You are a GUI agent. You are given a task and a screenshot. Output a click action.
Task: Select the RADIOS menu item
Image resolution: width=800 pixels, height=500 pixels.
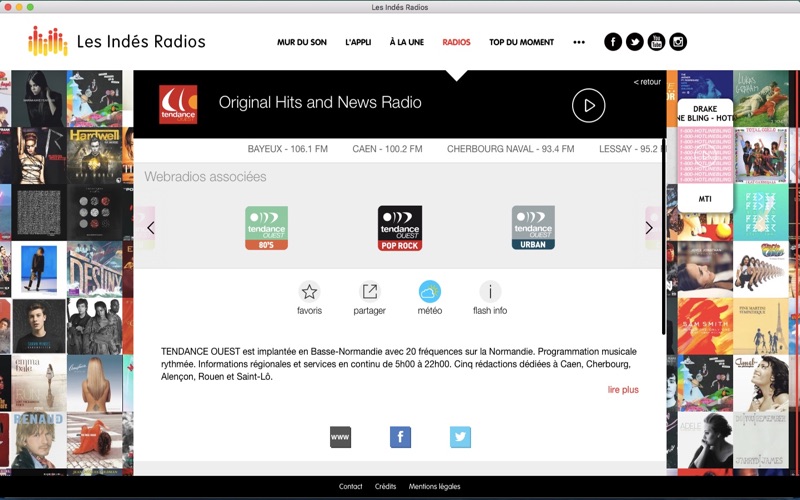[x=456, y=42]
